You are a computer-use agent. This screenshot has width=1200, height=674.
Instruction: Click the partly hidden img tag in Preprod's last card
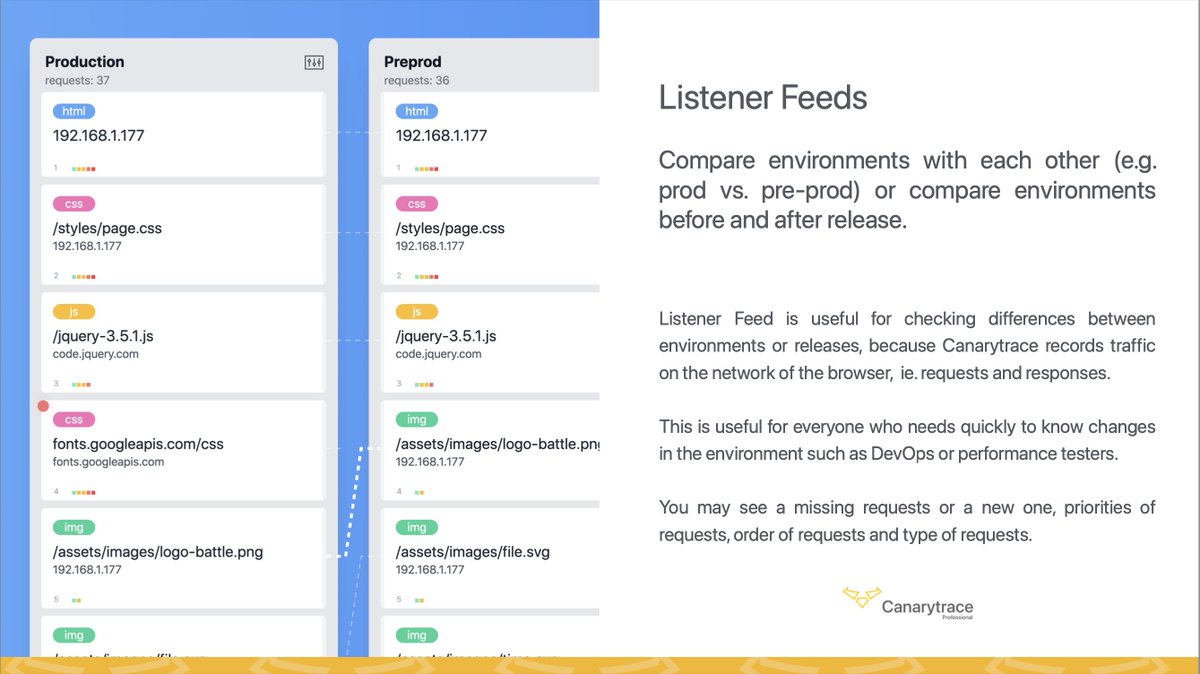point(417,635)
